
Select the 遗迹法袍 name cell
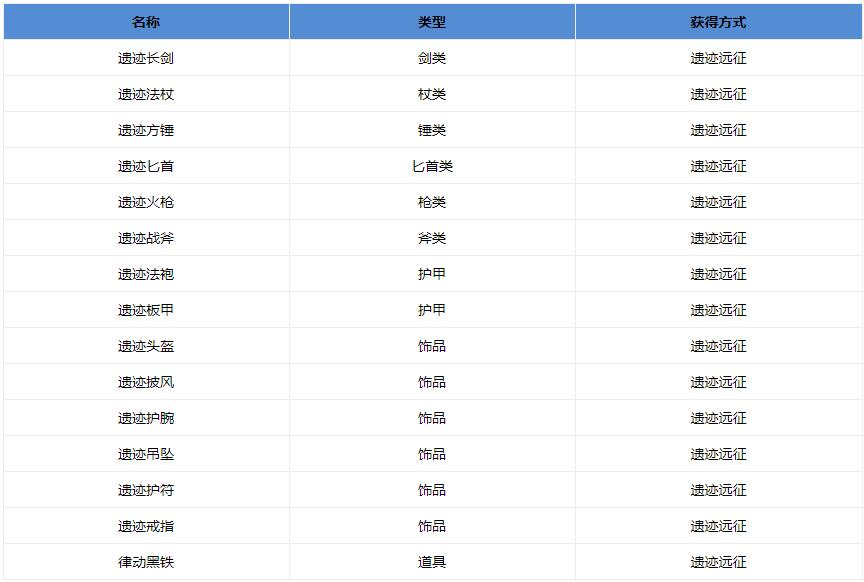(146, 274)
